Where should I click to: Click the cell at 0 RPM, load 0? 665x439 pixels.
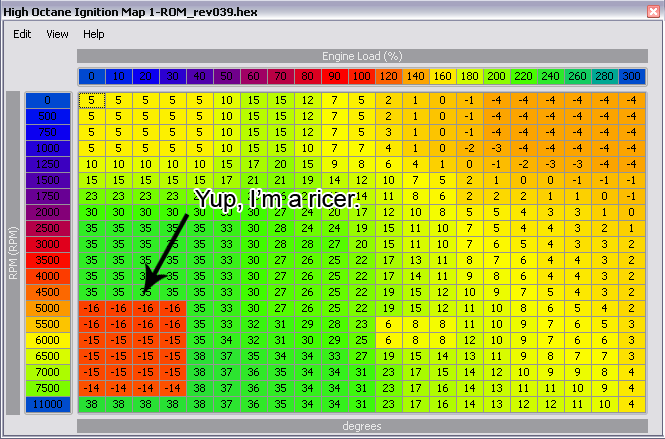(x=91, y=99)
